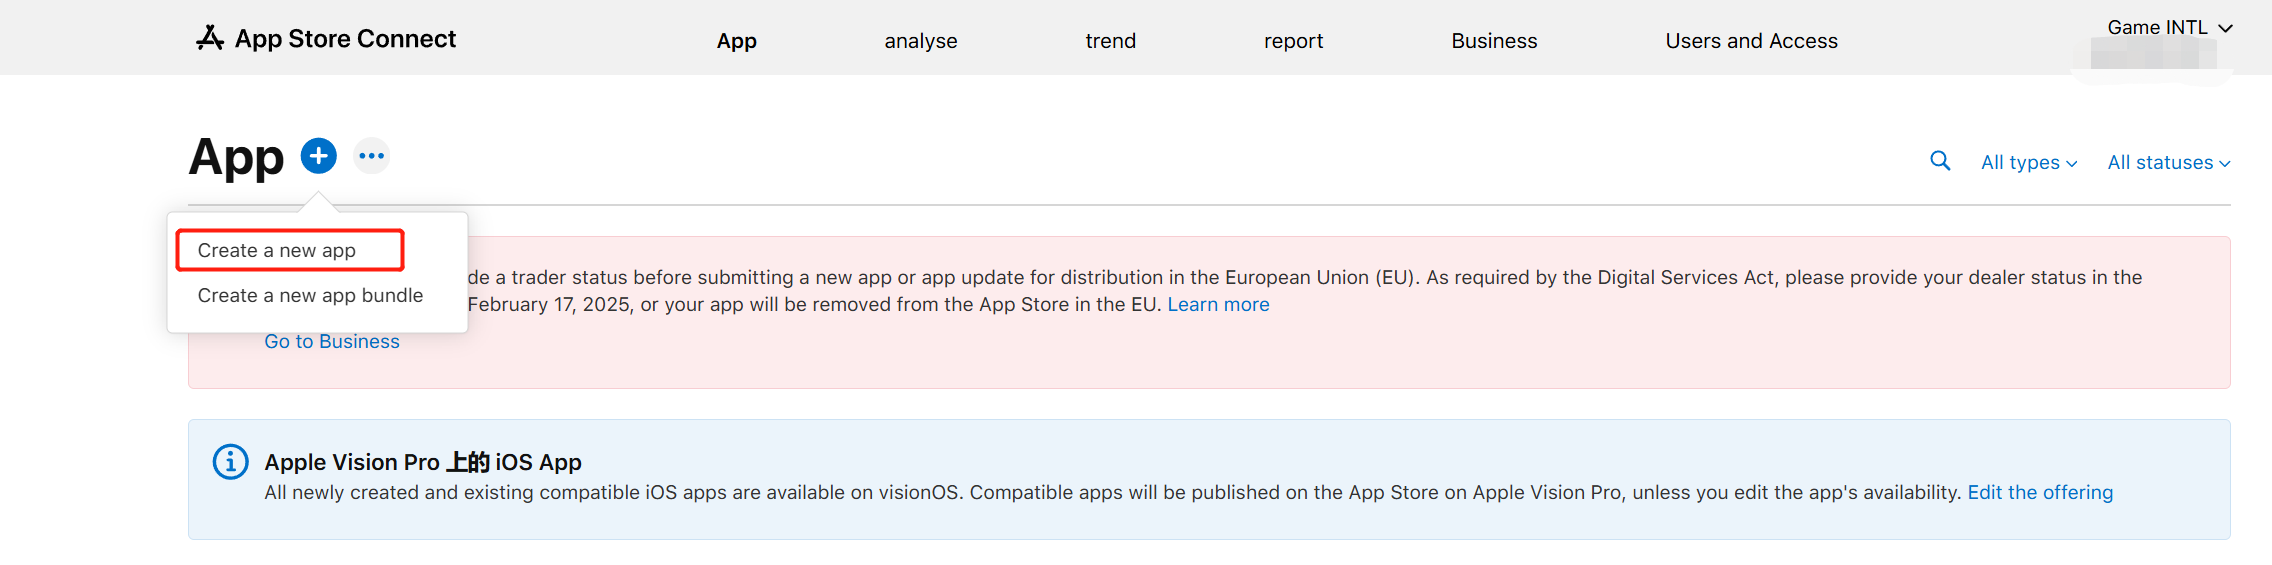Select the App tab in navigation
This screenshot has height=565, width=2272.
(x=736, y=41)
